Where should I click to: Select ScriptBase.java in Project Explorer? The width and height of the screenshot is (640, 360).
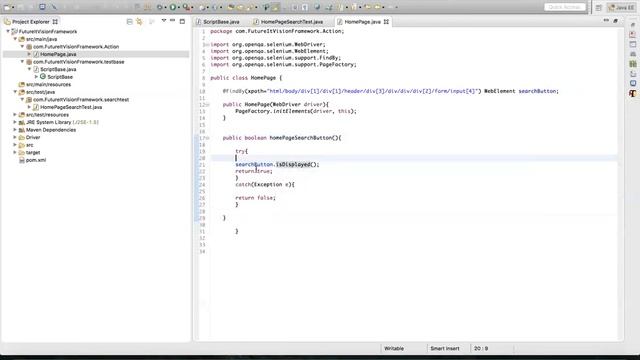(58, 69)
